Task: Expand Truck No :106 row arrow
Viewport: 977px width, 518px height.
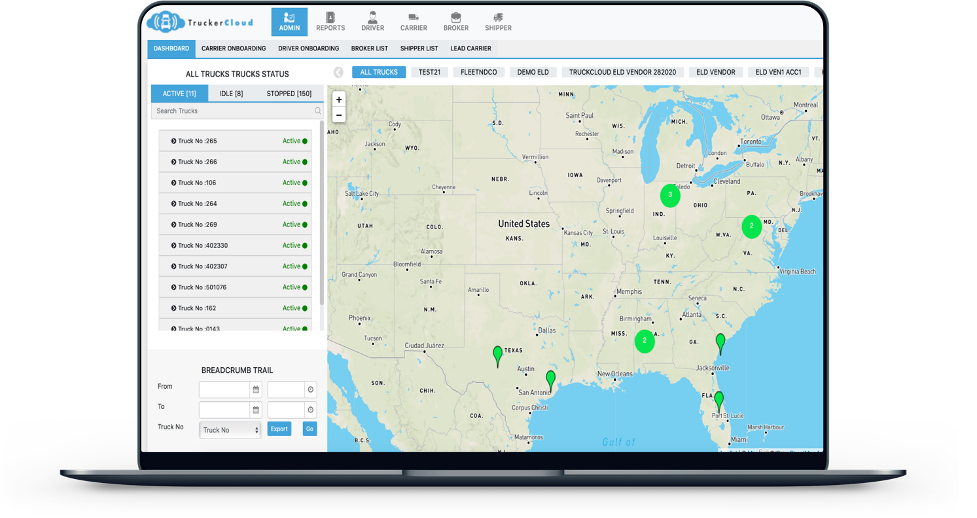Action: point(173,183)
